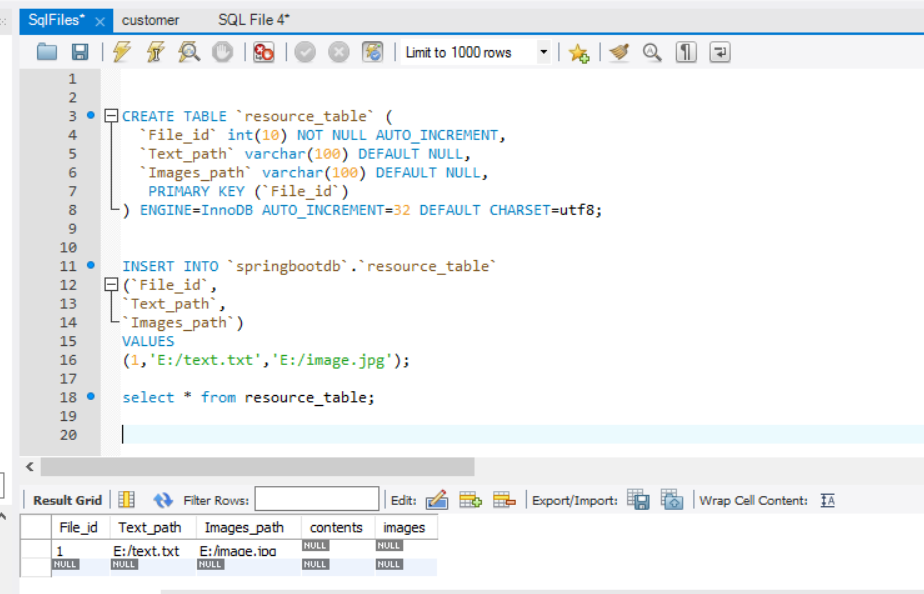Viewport: 924px width, 594px height.
Task: Toggle invisible characters display (pilcrow icon)
Action: [x=686, y=53]
